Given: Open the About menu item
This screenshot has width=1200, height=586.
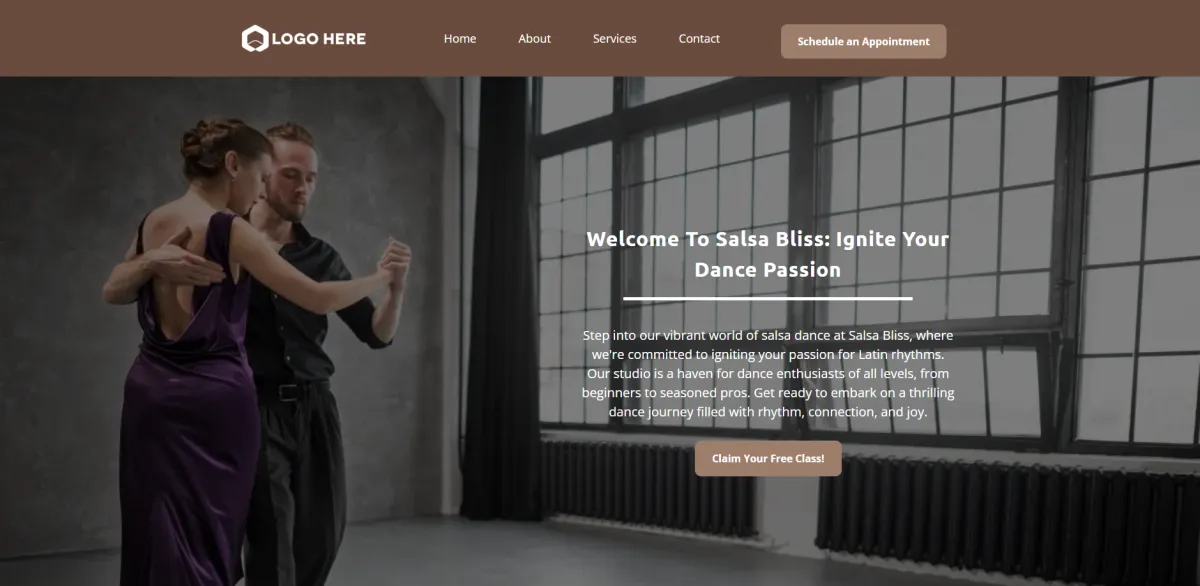Looking at the screenshot, I should click(x=534, y=39).
